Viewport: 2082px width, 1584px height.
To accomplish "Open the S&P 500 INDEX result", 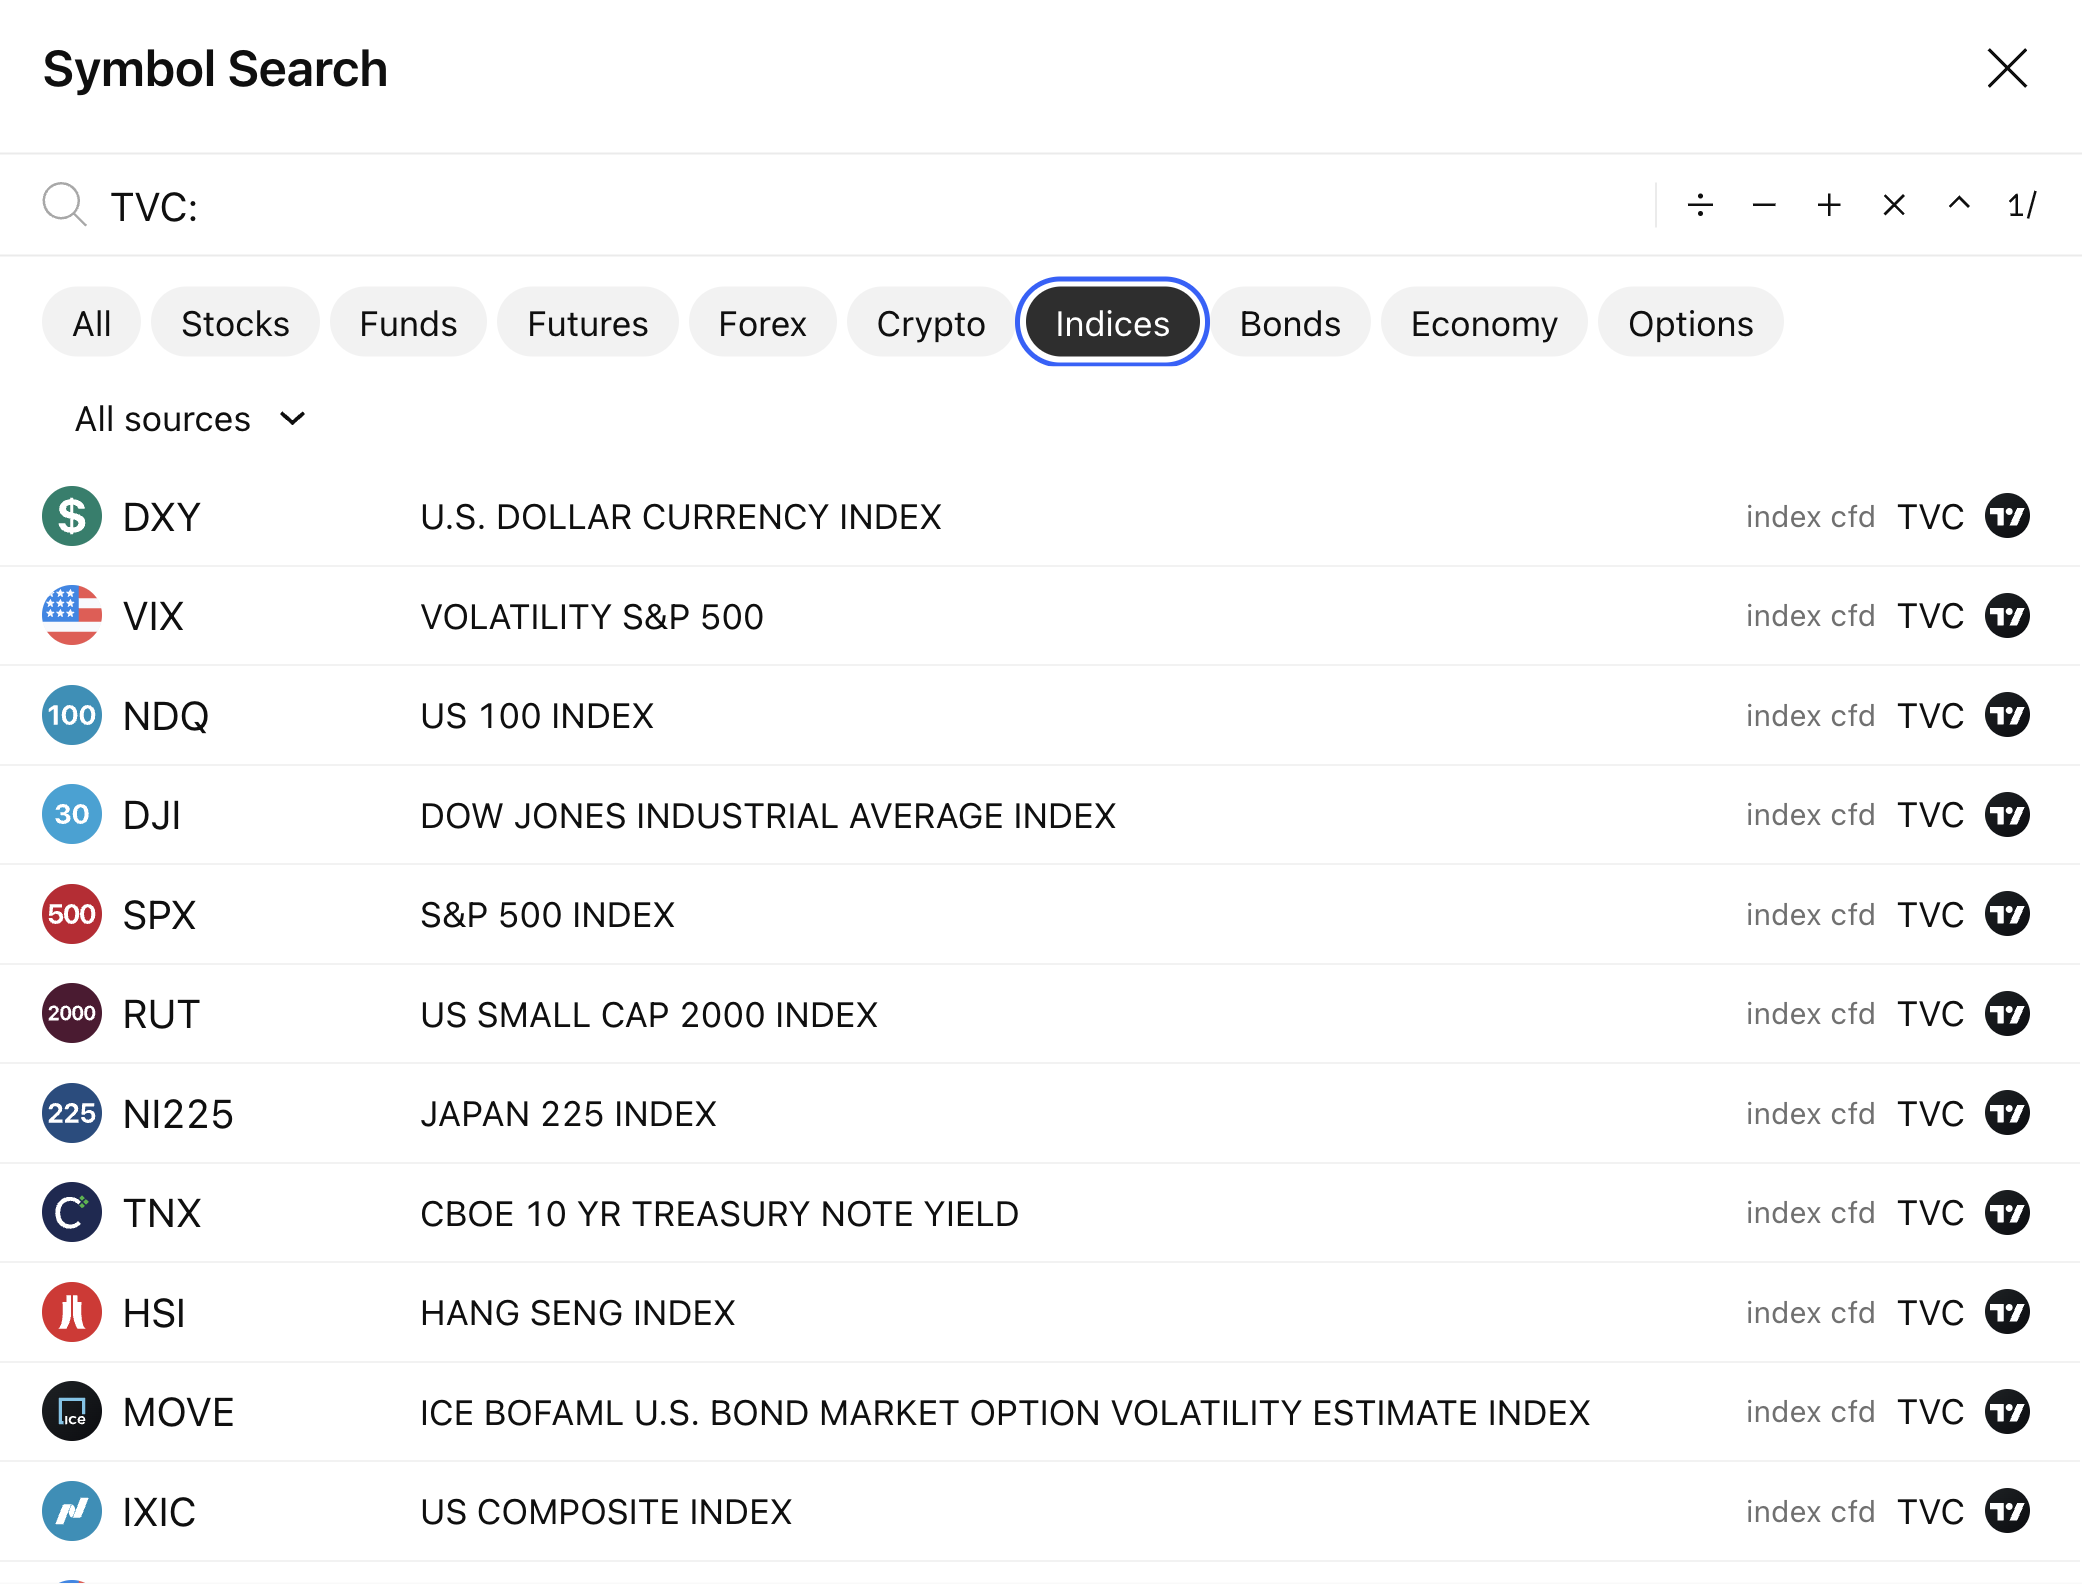I will (x=547, y=915).
